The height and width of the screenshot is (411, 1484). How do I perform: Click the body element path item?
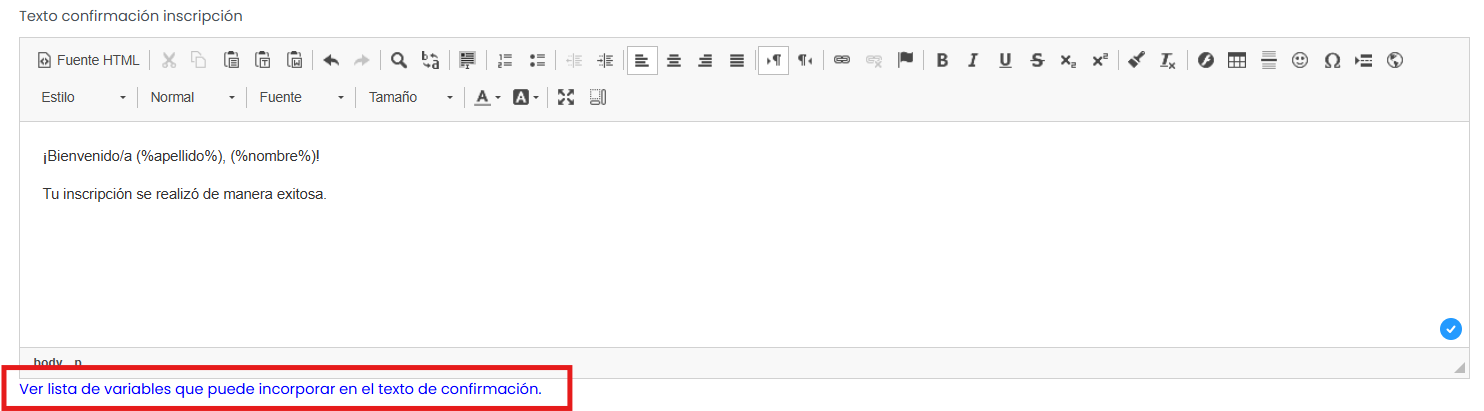(x=48, y=362)
